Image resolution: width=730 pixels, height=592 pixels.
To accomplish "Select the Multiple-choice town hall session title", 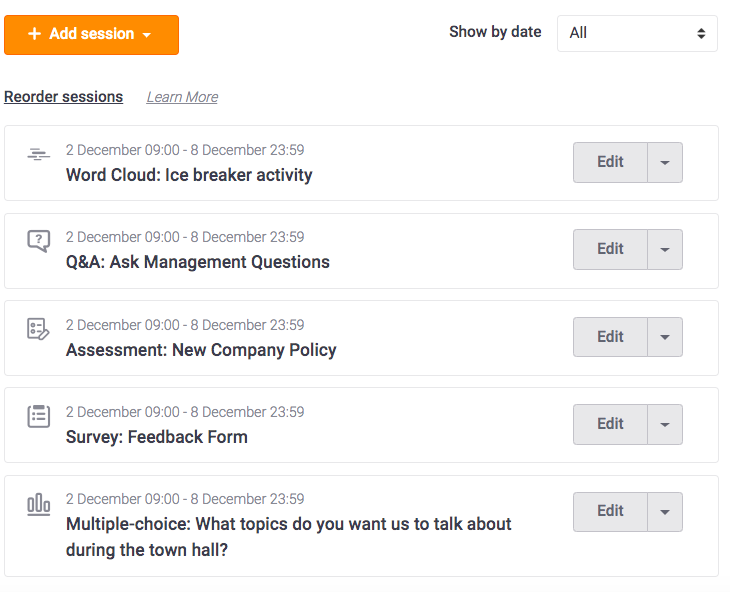I will point(288,537).
